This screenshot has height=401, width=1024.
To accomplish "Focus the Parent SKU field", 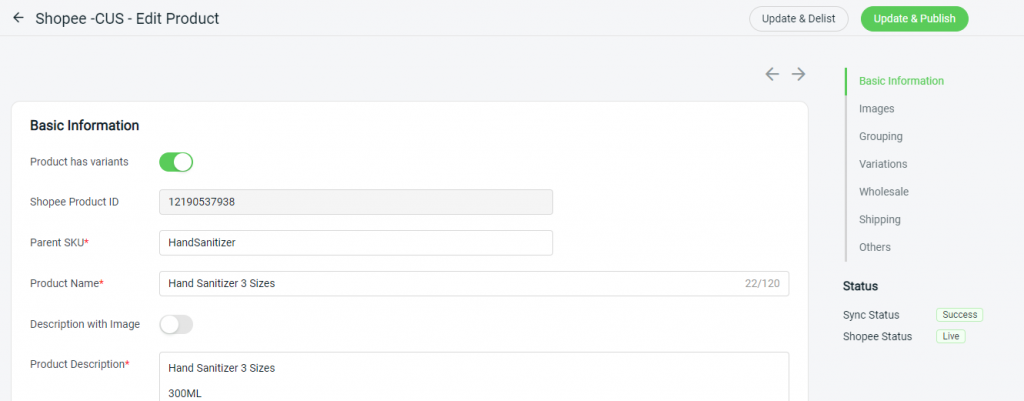I will pyautogui.click(x=356, y=242).
